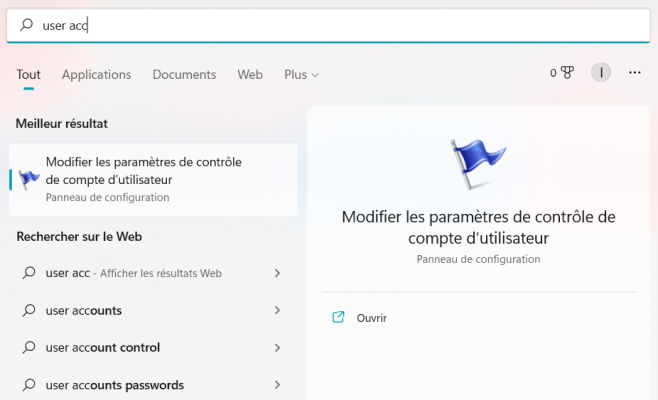This screenshot has width=658, height=400.
Task: Expand chevron for 'user acc' web result
Action: (x=277, y=273)
